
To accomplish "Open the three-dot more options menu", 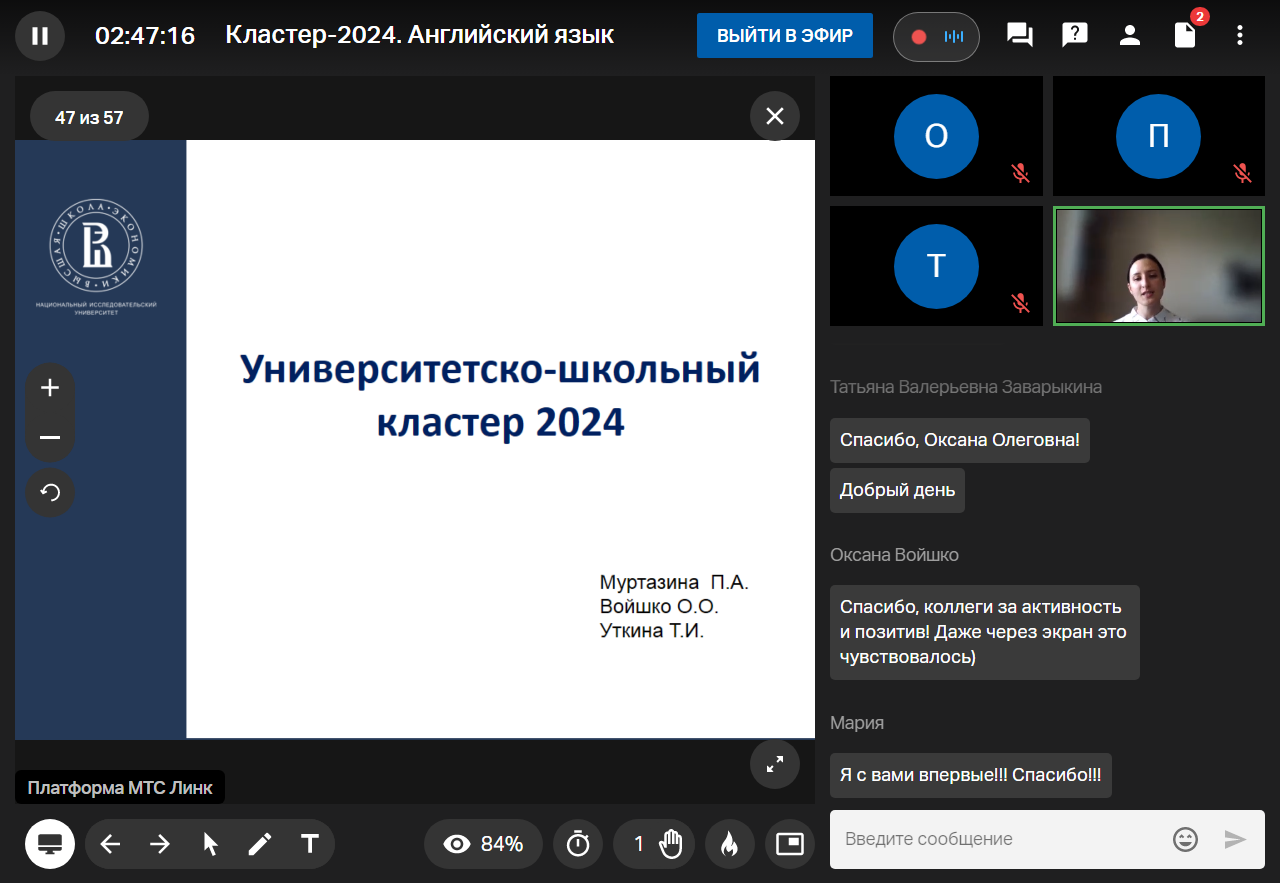I will point(1240,36).
